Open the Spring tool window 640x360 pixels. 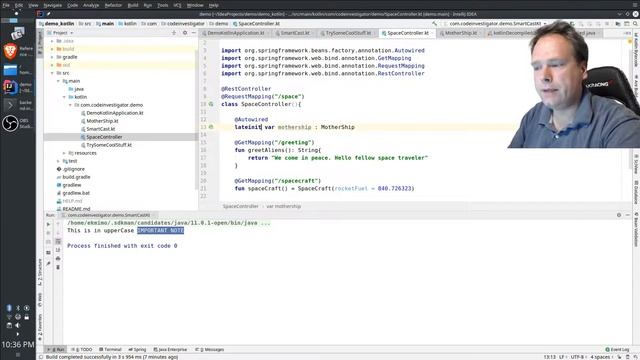(137, 349)
